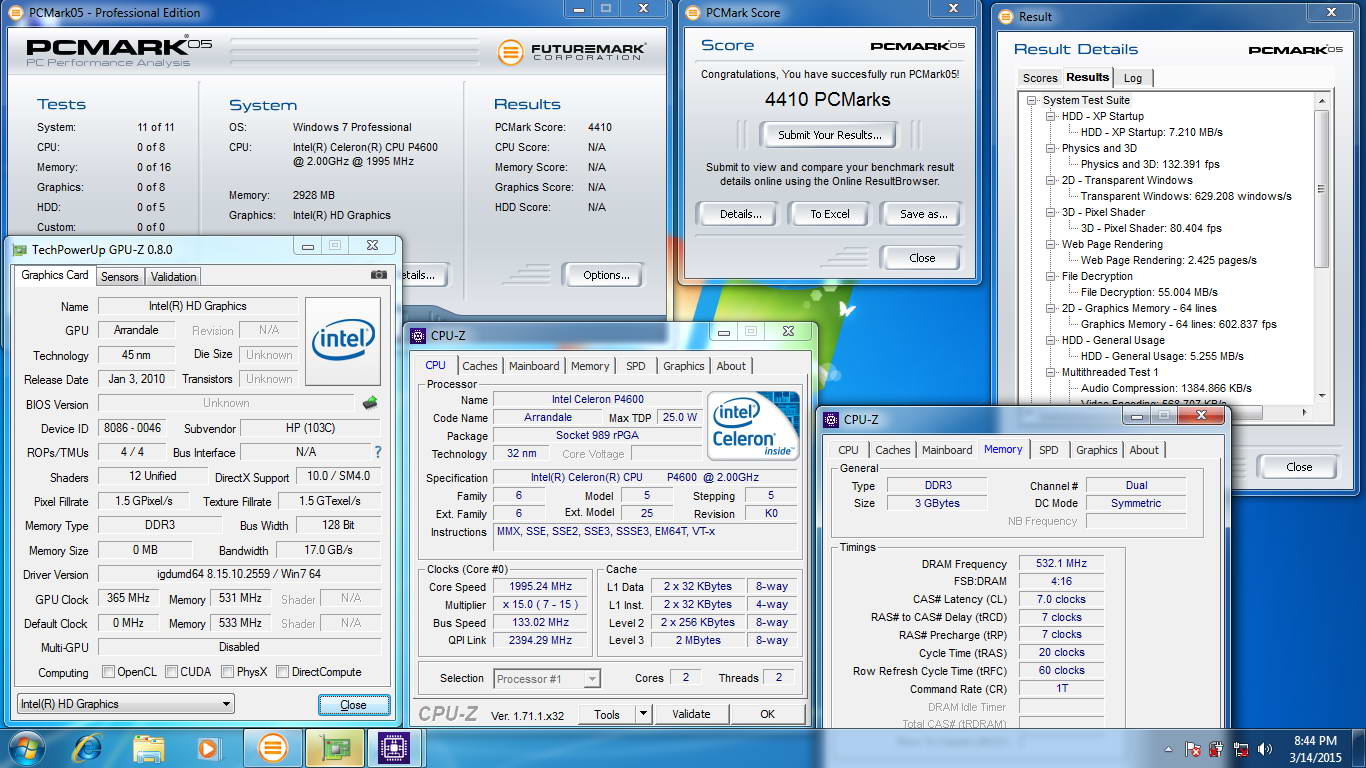Collapse the File Decryption node
The image size is (1366, 768).
[x=1051, y=276]
